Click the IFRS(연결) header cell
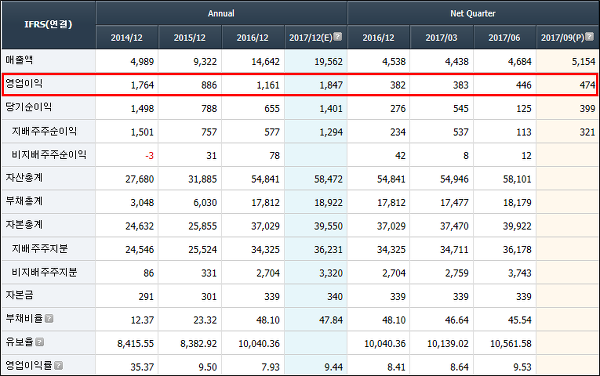Image resolution: width=600 pixels, height=376 pixels. pyautogui.click(x=48, y=24)
